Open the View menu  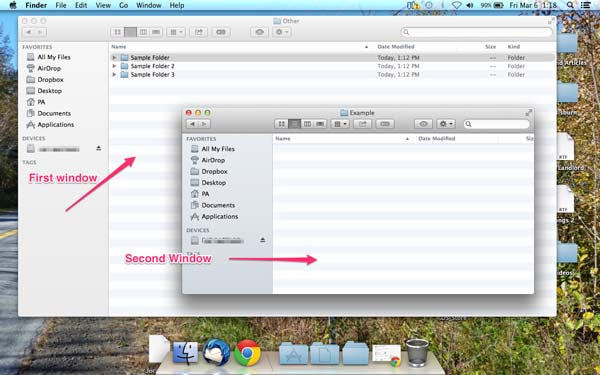coord(103,5)
